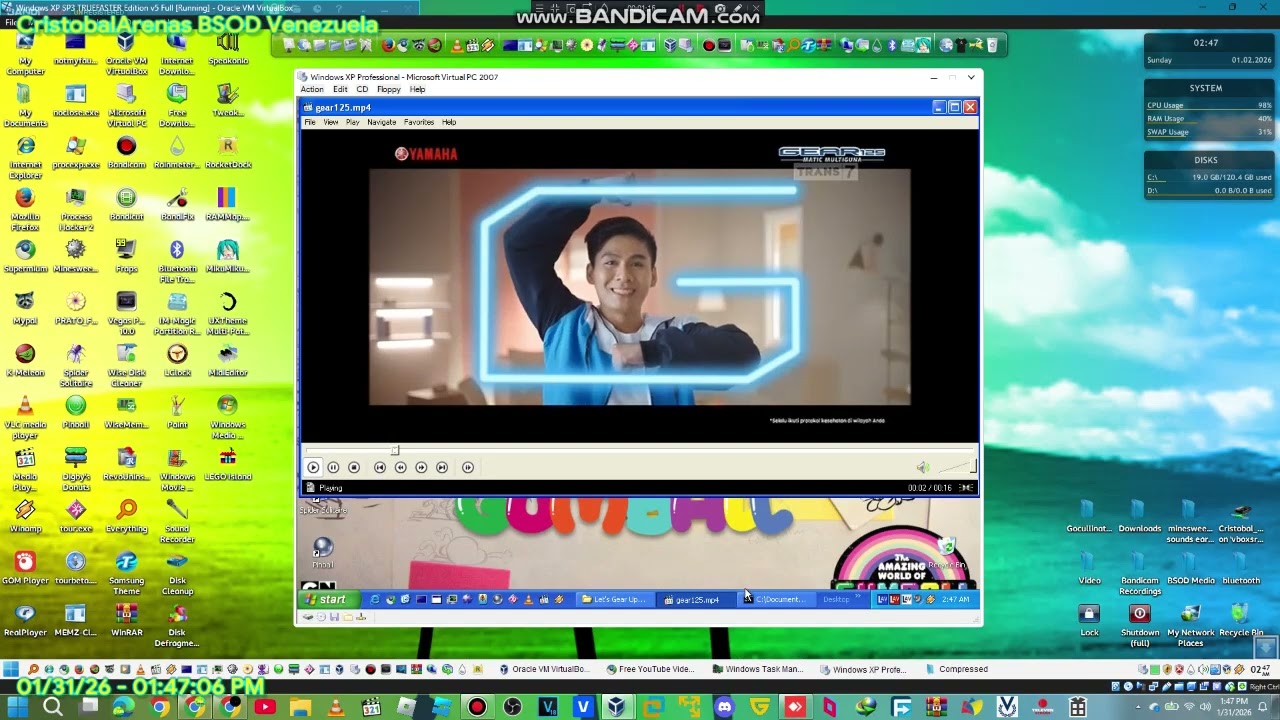Switch to Windows Task Manager taskbar button
The height and width of the screenshot is (720, 1280).
[758, 670]
